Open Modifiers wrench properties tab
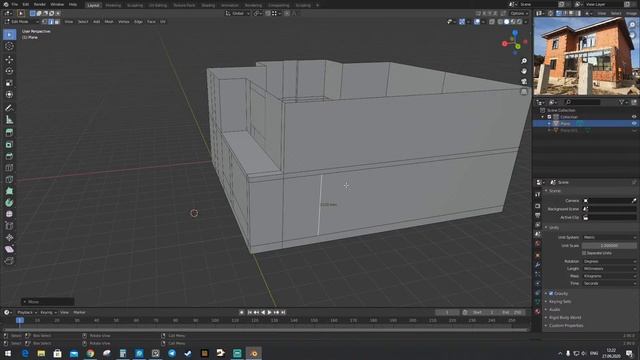 (x=538, y=265)
